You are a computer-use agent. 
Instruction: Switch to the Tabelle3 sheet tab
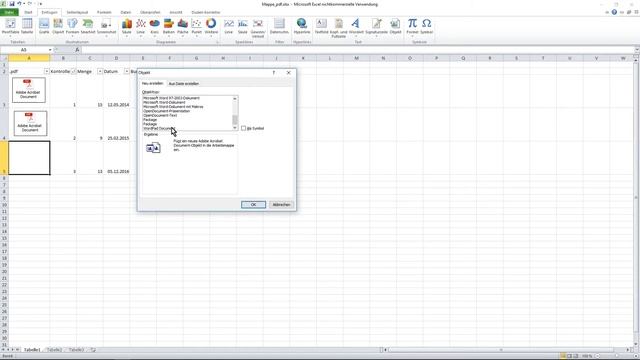tap(76, 350)
